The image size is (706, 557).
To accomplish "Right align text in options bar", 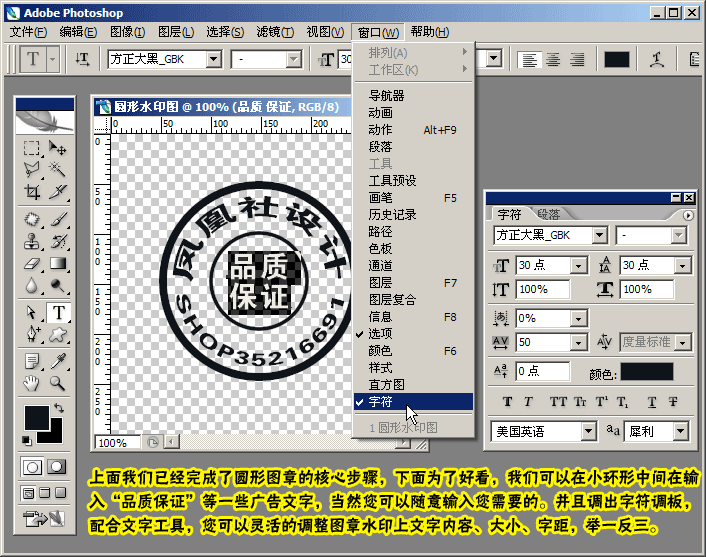I will click(577, 59).
